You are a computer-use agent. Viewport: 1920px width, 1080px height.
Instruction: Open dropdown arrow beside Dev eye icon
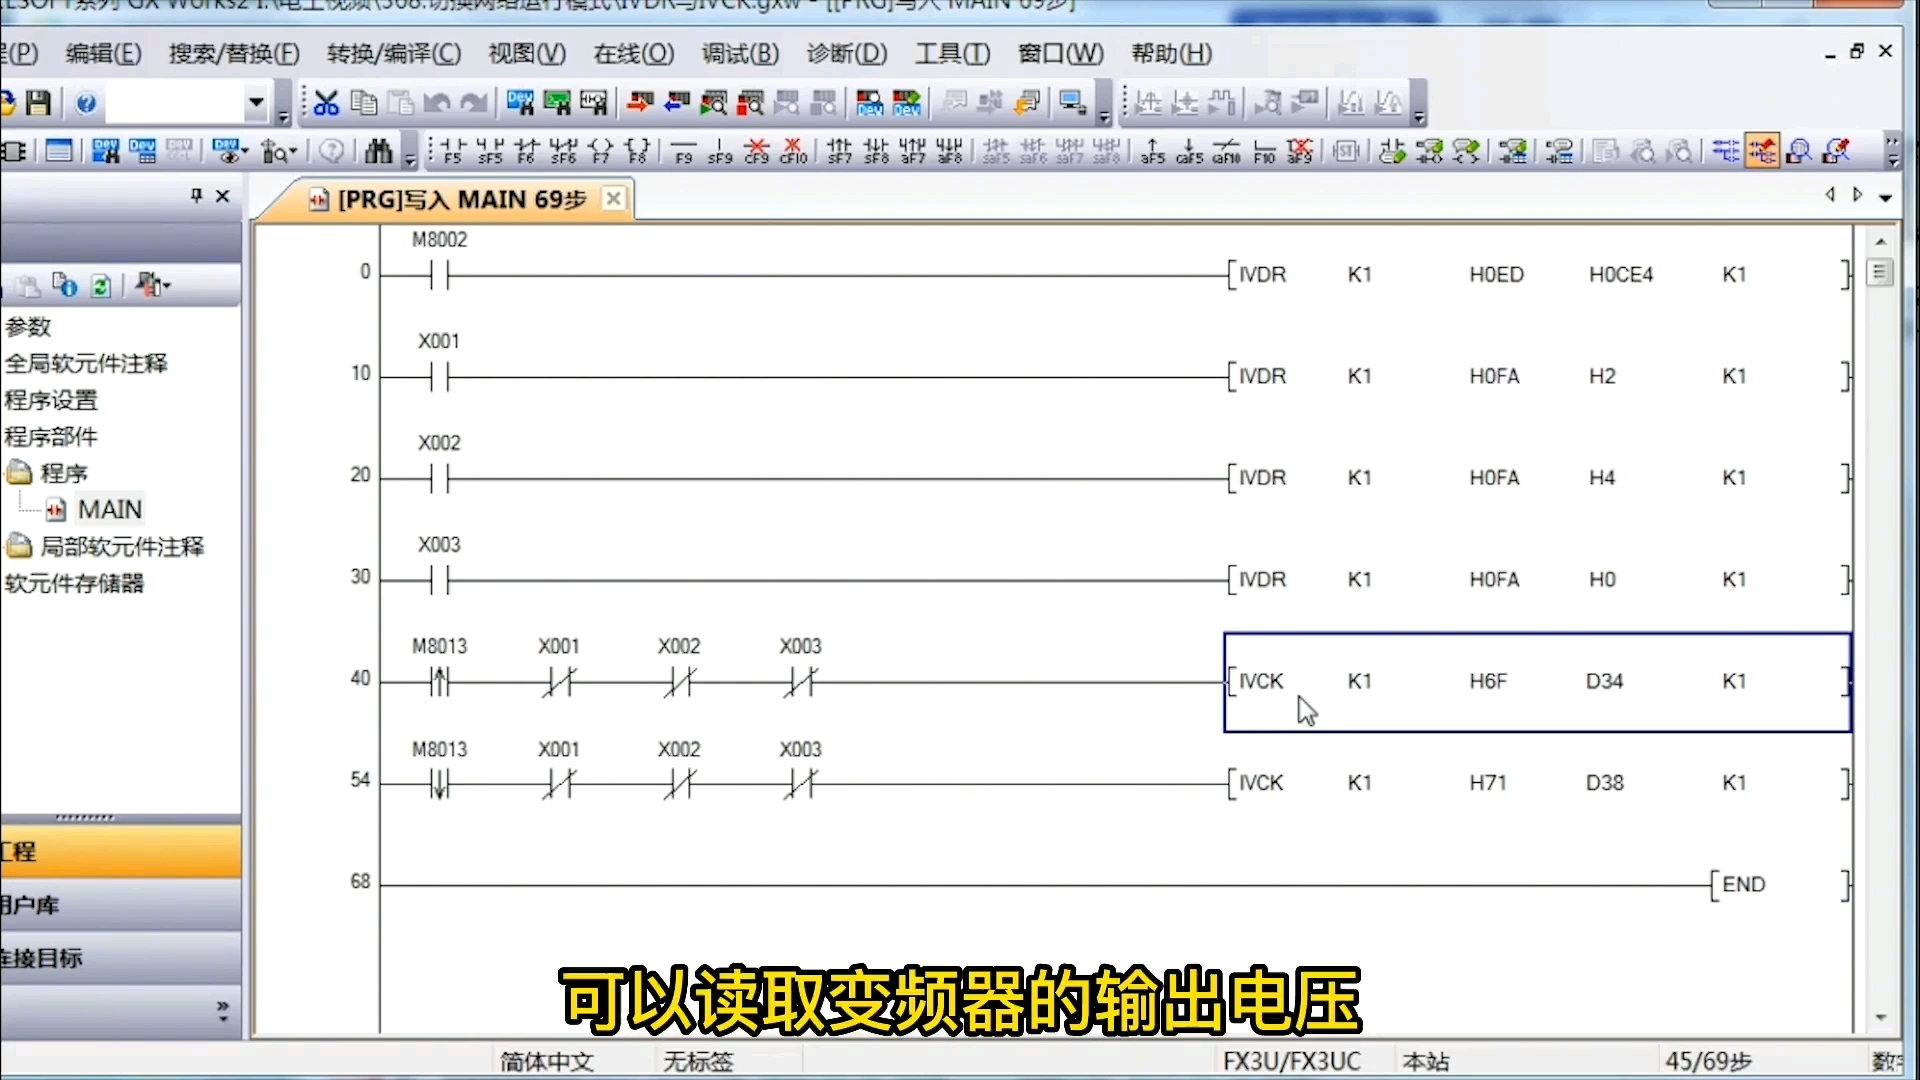tap(245, 152)
